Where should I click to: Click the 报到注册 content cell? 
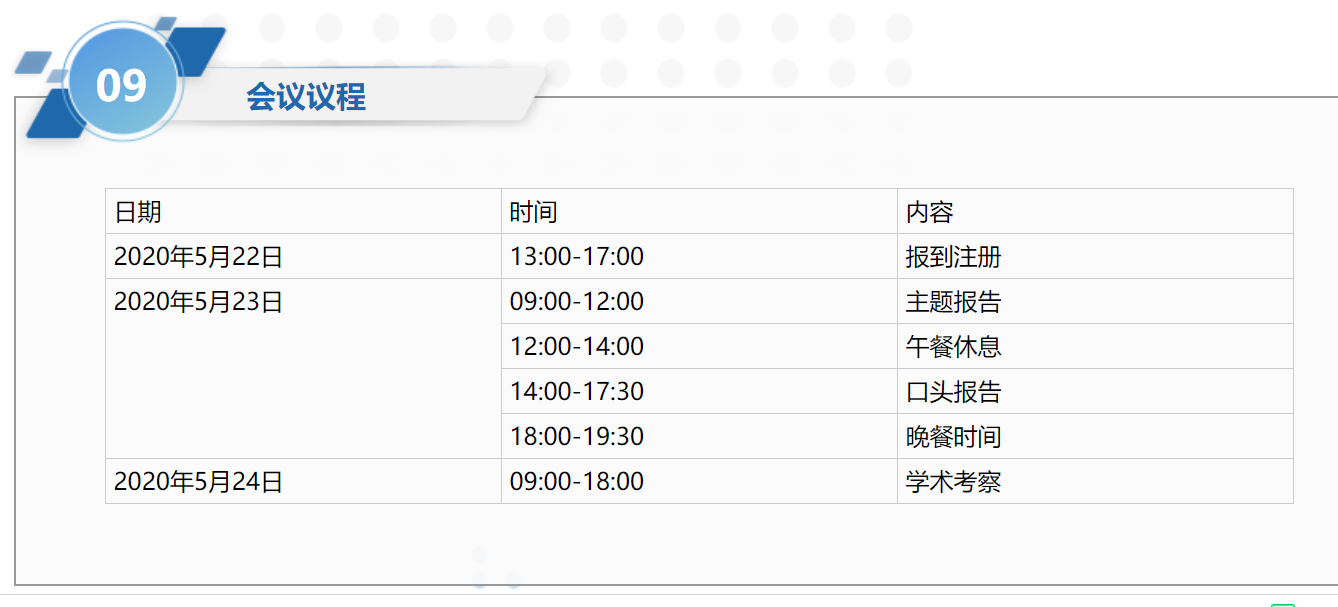1095,256
